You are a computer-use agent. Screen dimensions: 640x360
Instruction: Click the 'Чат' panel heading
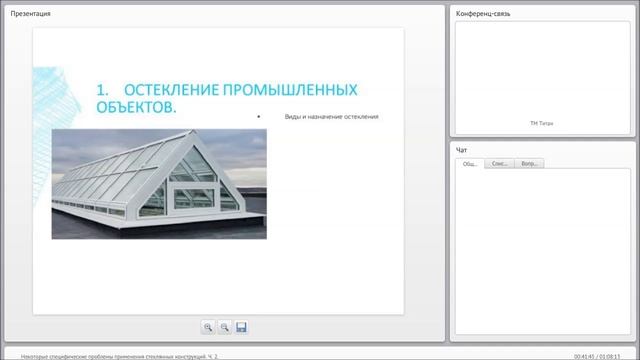461,150
